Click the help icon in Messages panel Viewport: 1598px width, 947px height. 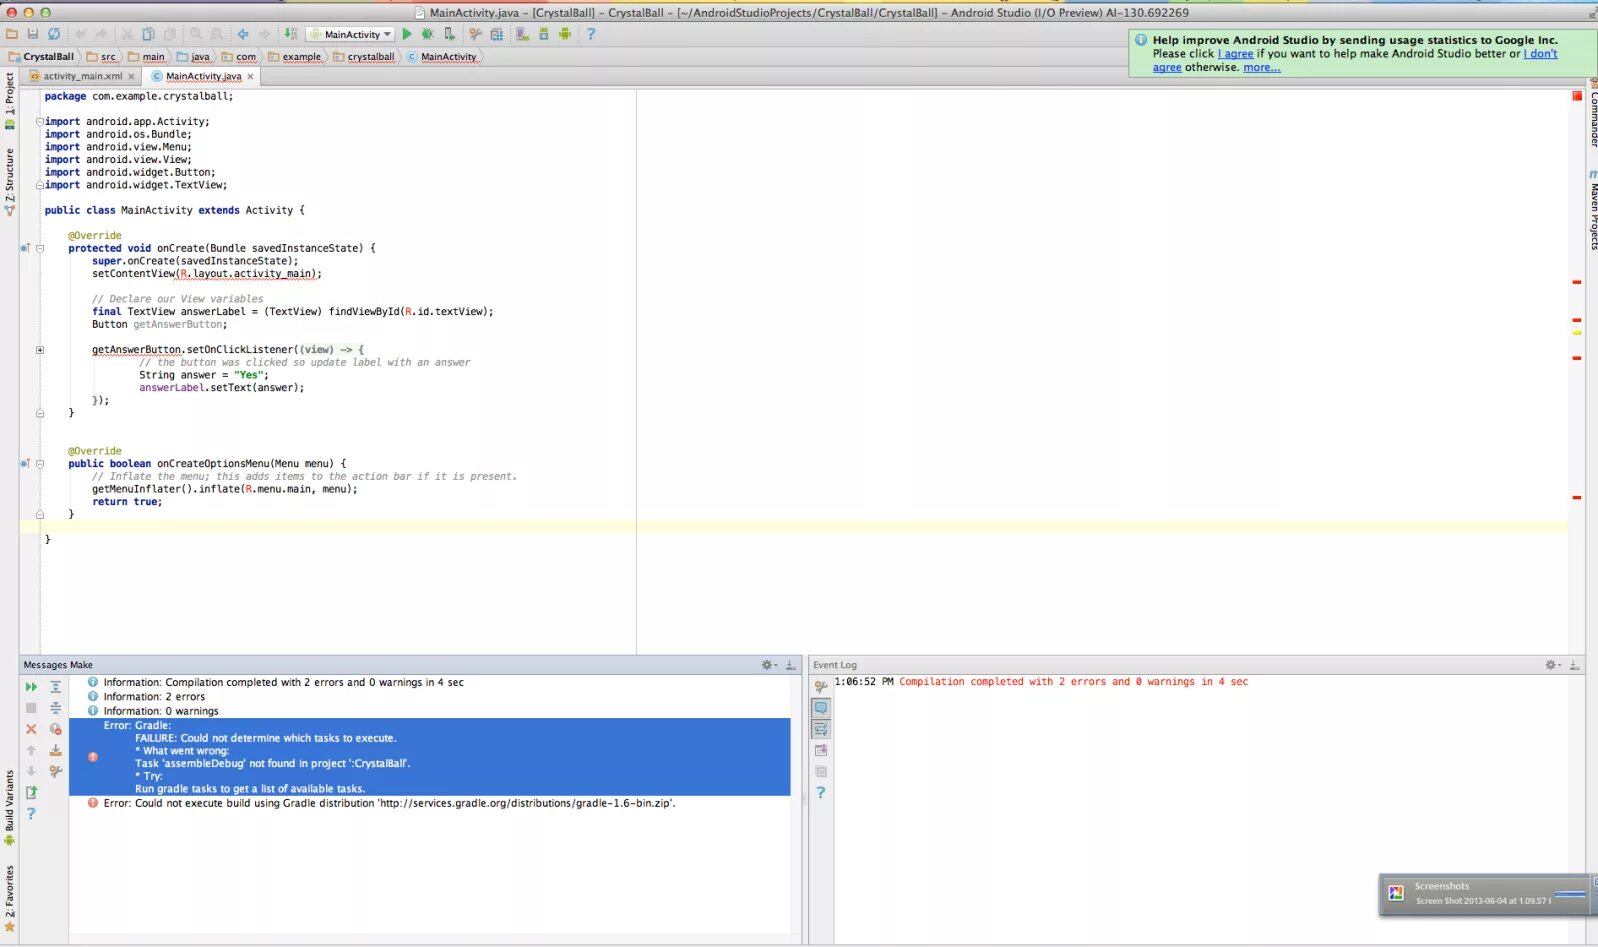(31, 813)
